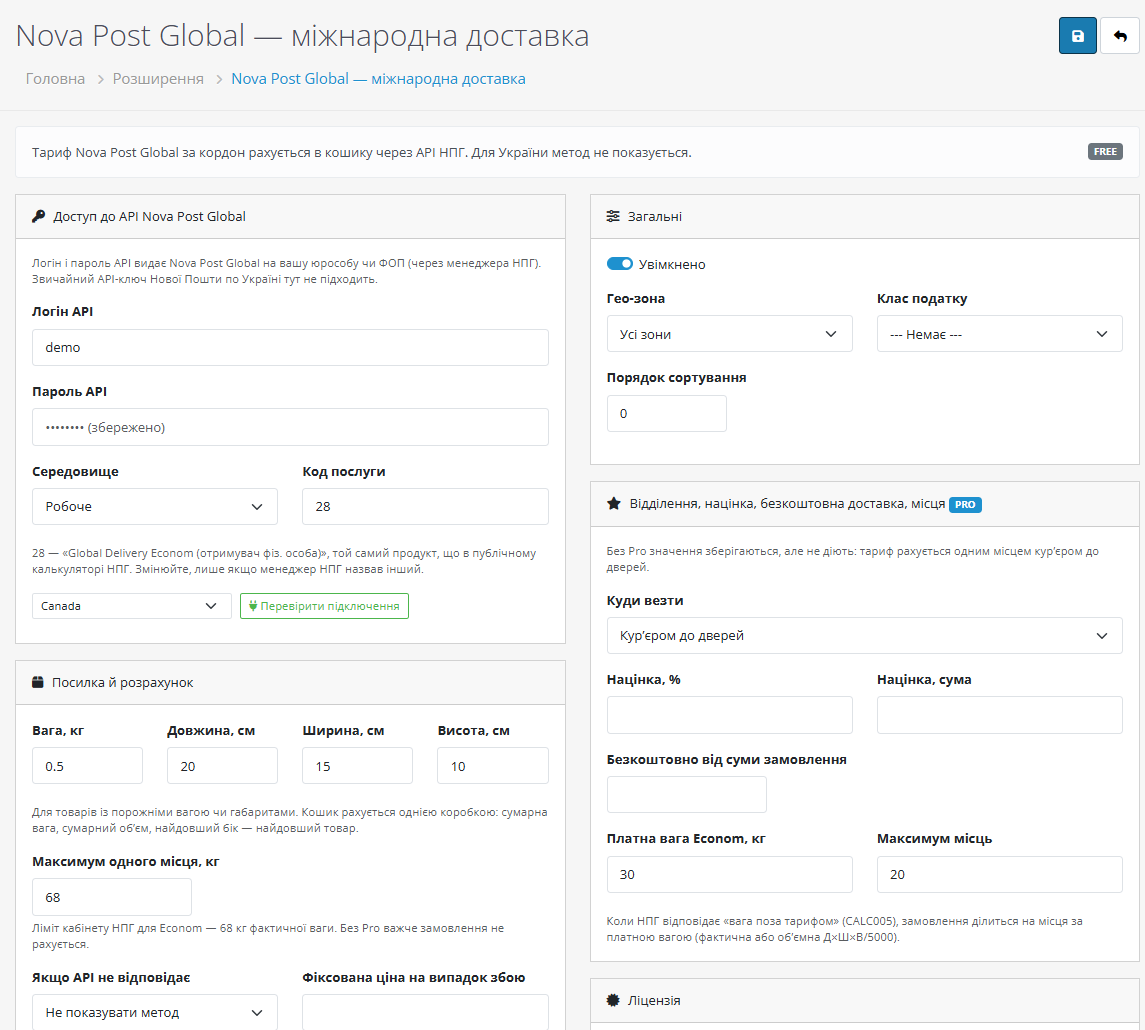Go to Розширення breadcrumb link
The height and width of the screenshot is (1030, 1145).
(x=158, y=79)
